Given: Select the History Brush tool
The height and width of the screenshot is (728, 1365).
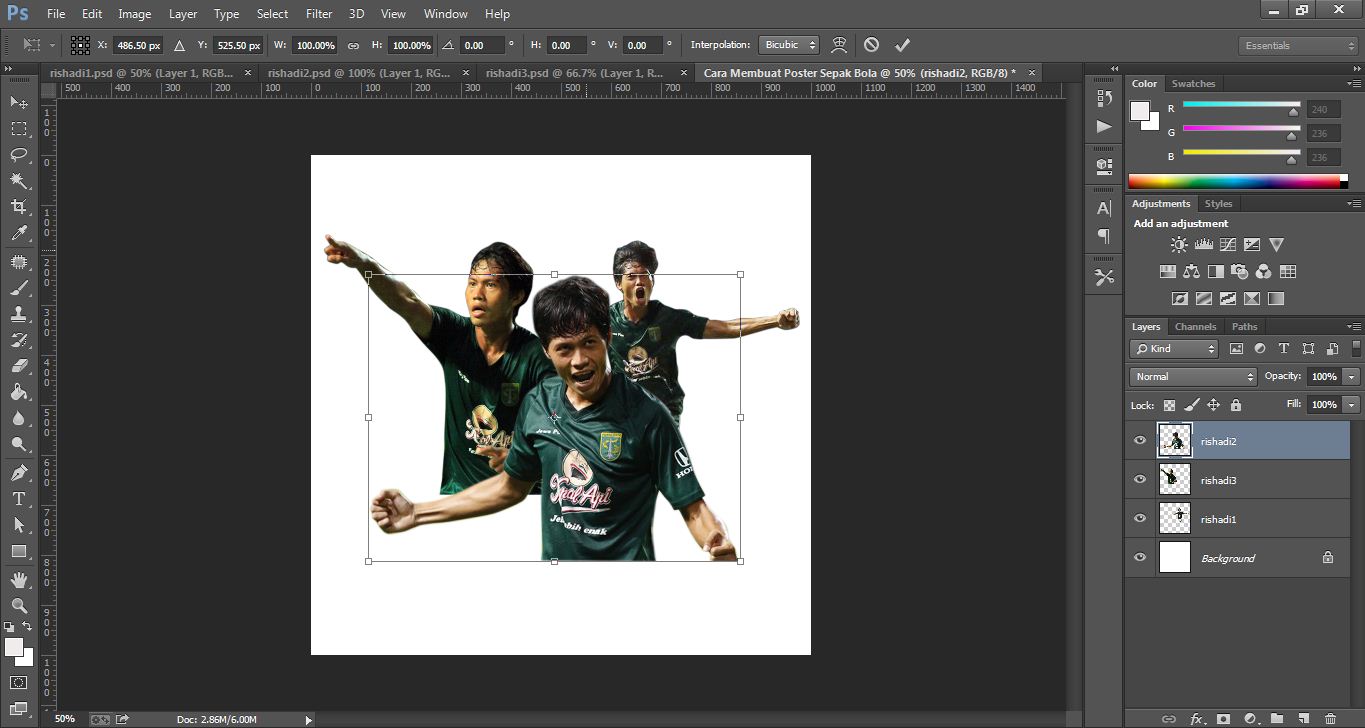Looking at the screenshot, I should 19,340.
